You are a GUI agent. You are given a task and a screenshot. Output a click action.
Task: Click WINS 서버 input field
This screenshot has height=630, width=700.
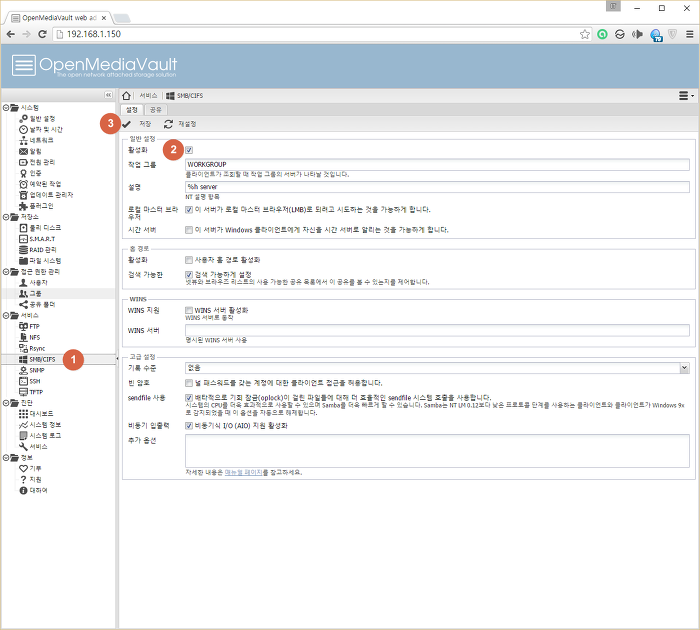437,330
